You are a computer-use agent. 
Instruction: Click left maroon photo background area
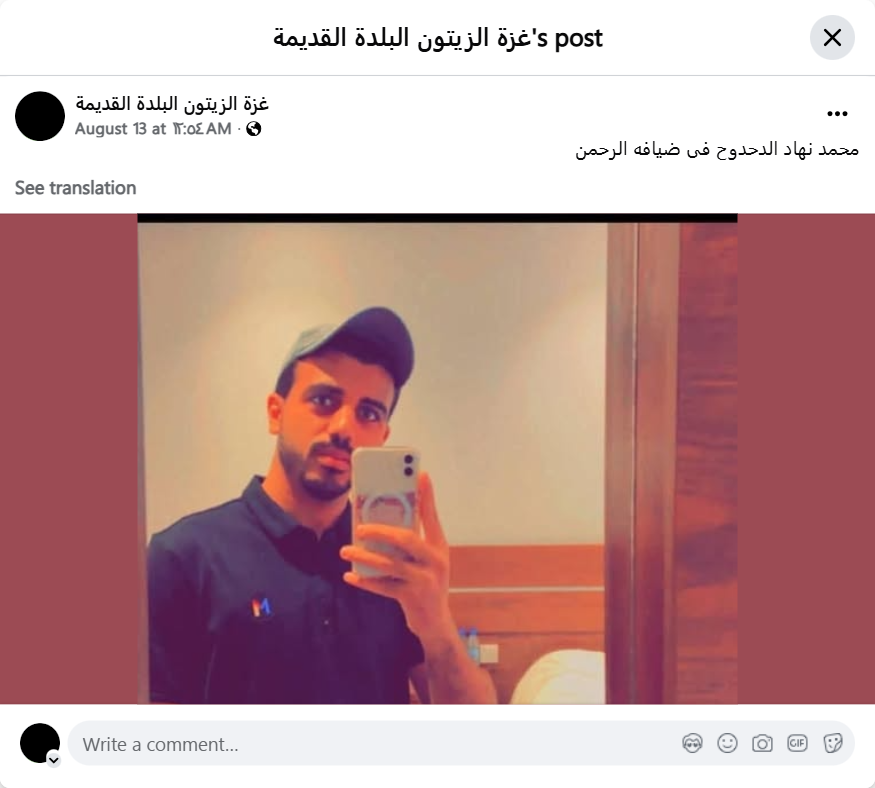(x=69, y=459)
